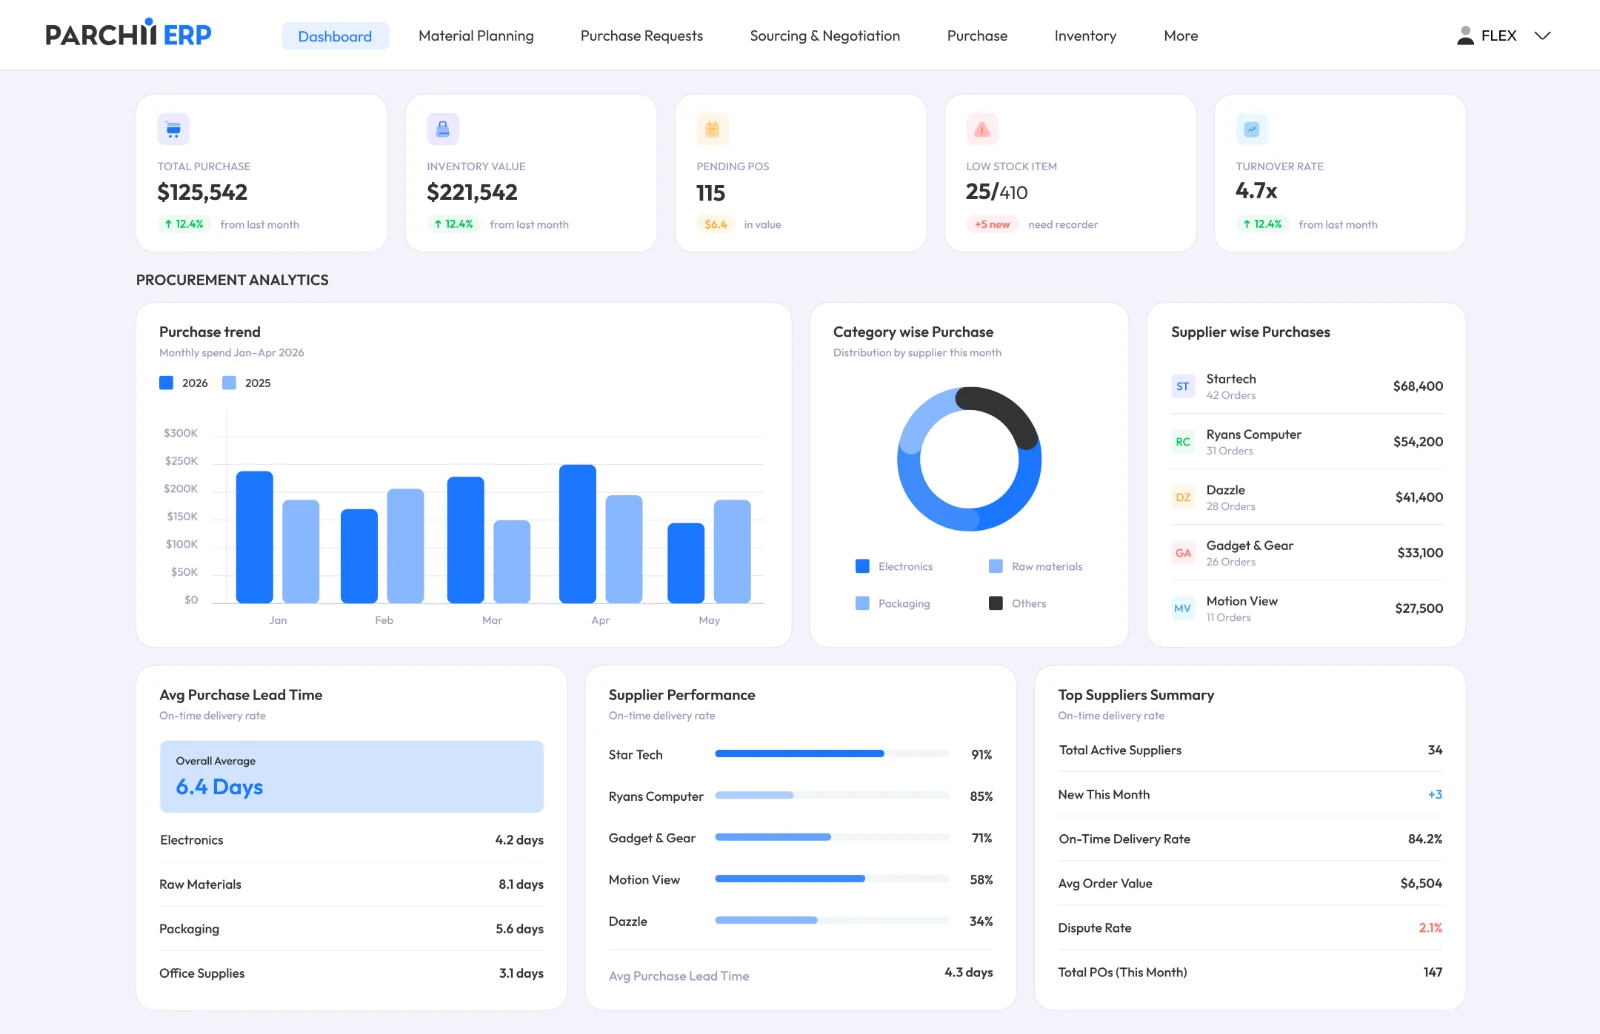Expand the FLEX user menu chevron

tap(1543, 36)
